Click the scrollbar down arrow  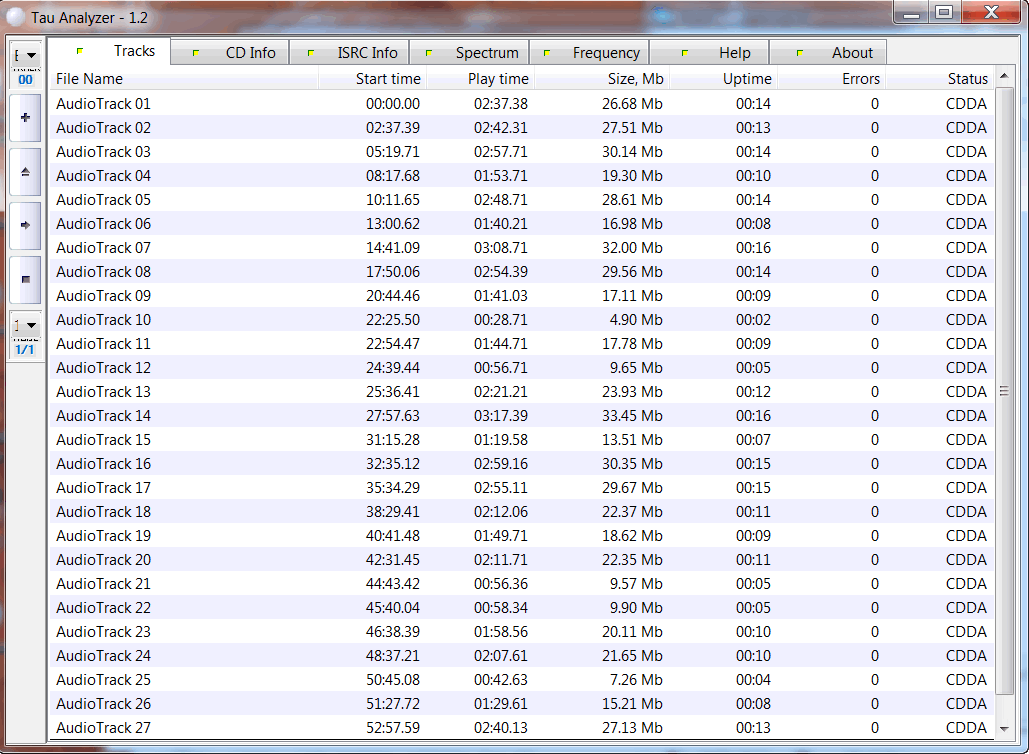[1005, 729]
